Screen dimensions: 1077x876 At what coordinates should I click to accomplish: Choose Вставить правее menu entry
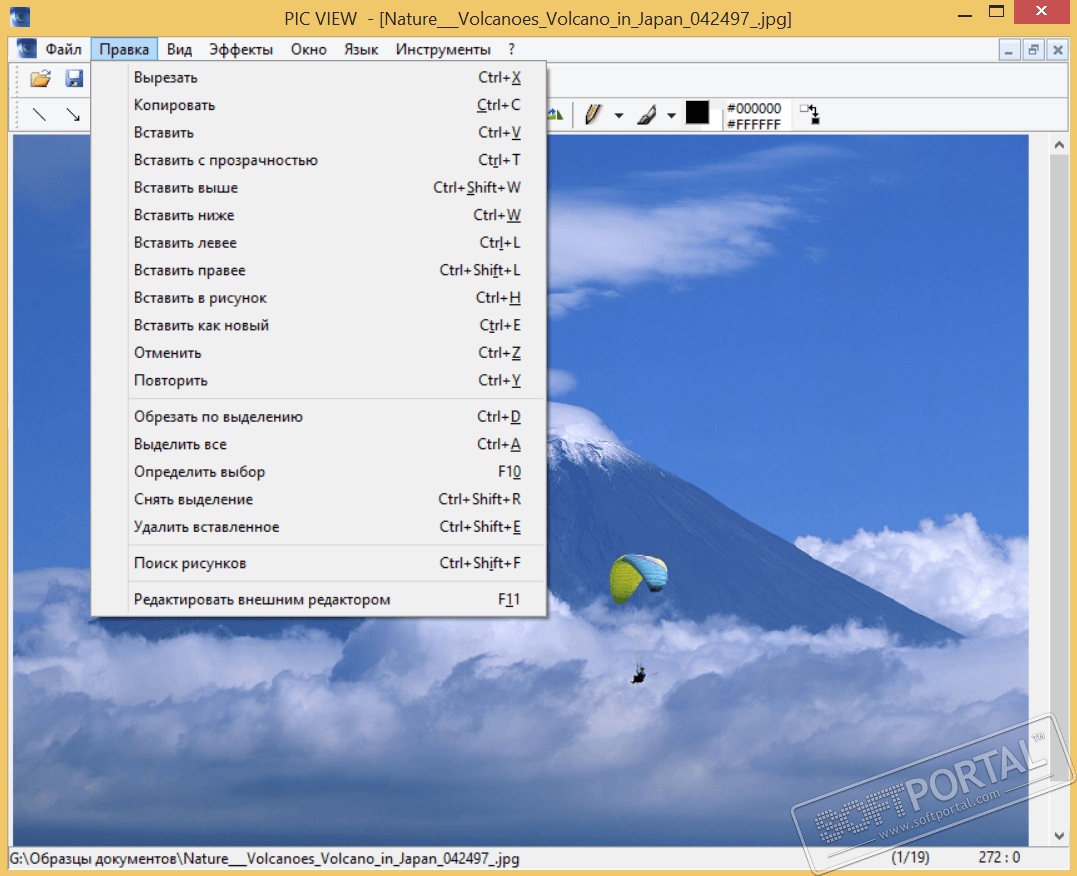(319, 270)
